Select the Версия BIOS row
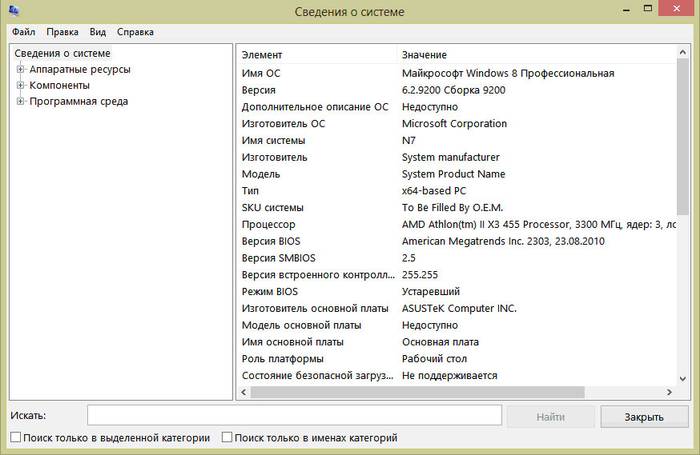 457,241
